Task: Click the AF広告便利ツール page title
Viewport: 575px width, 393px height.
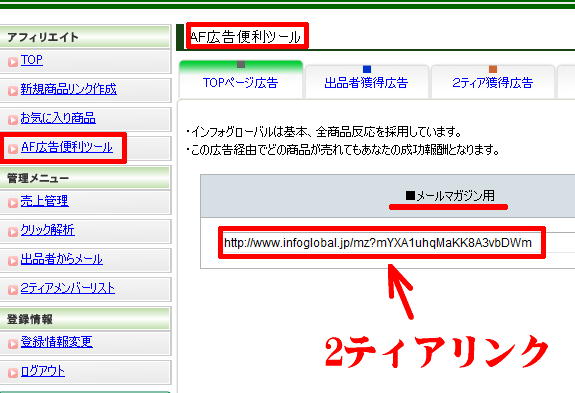Action: [245, 37]
